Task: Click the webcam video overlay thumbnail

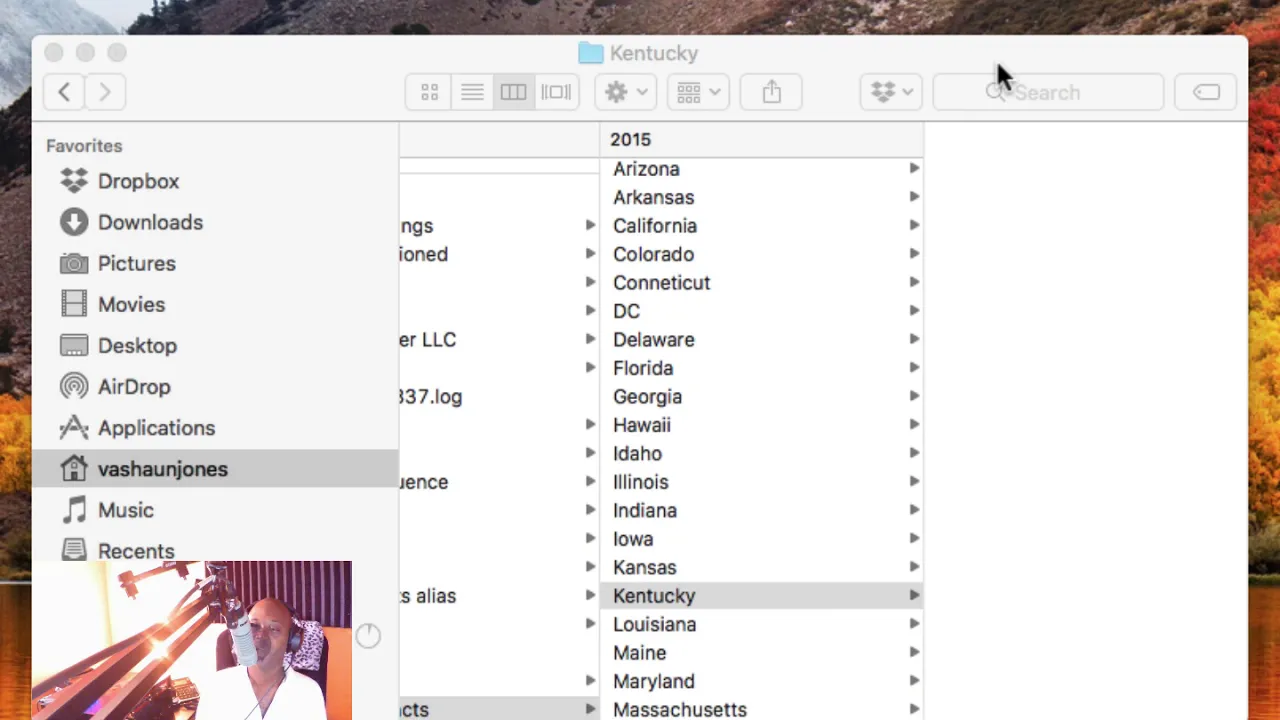Action: 192,640
